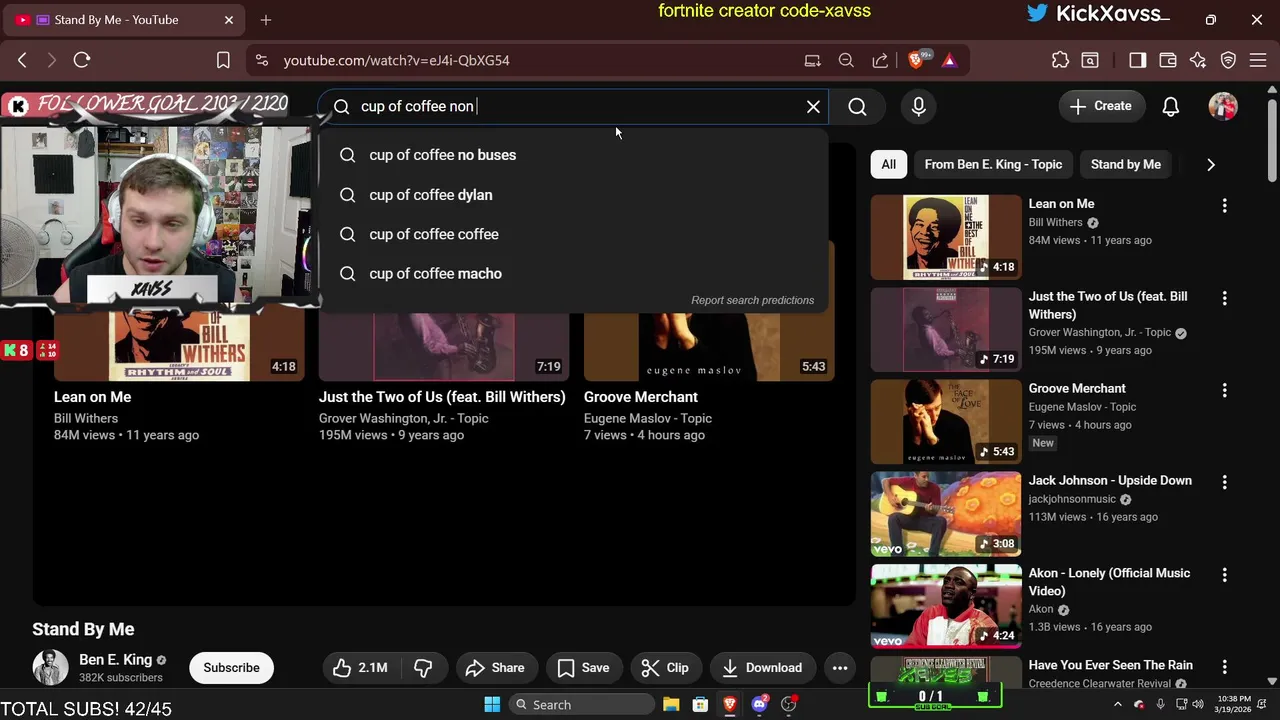Open Lean on Me sidebar thumbnail
This screenshot has width=1280, height=720.
[946, 237]
